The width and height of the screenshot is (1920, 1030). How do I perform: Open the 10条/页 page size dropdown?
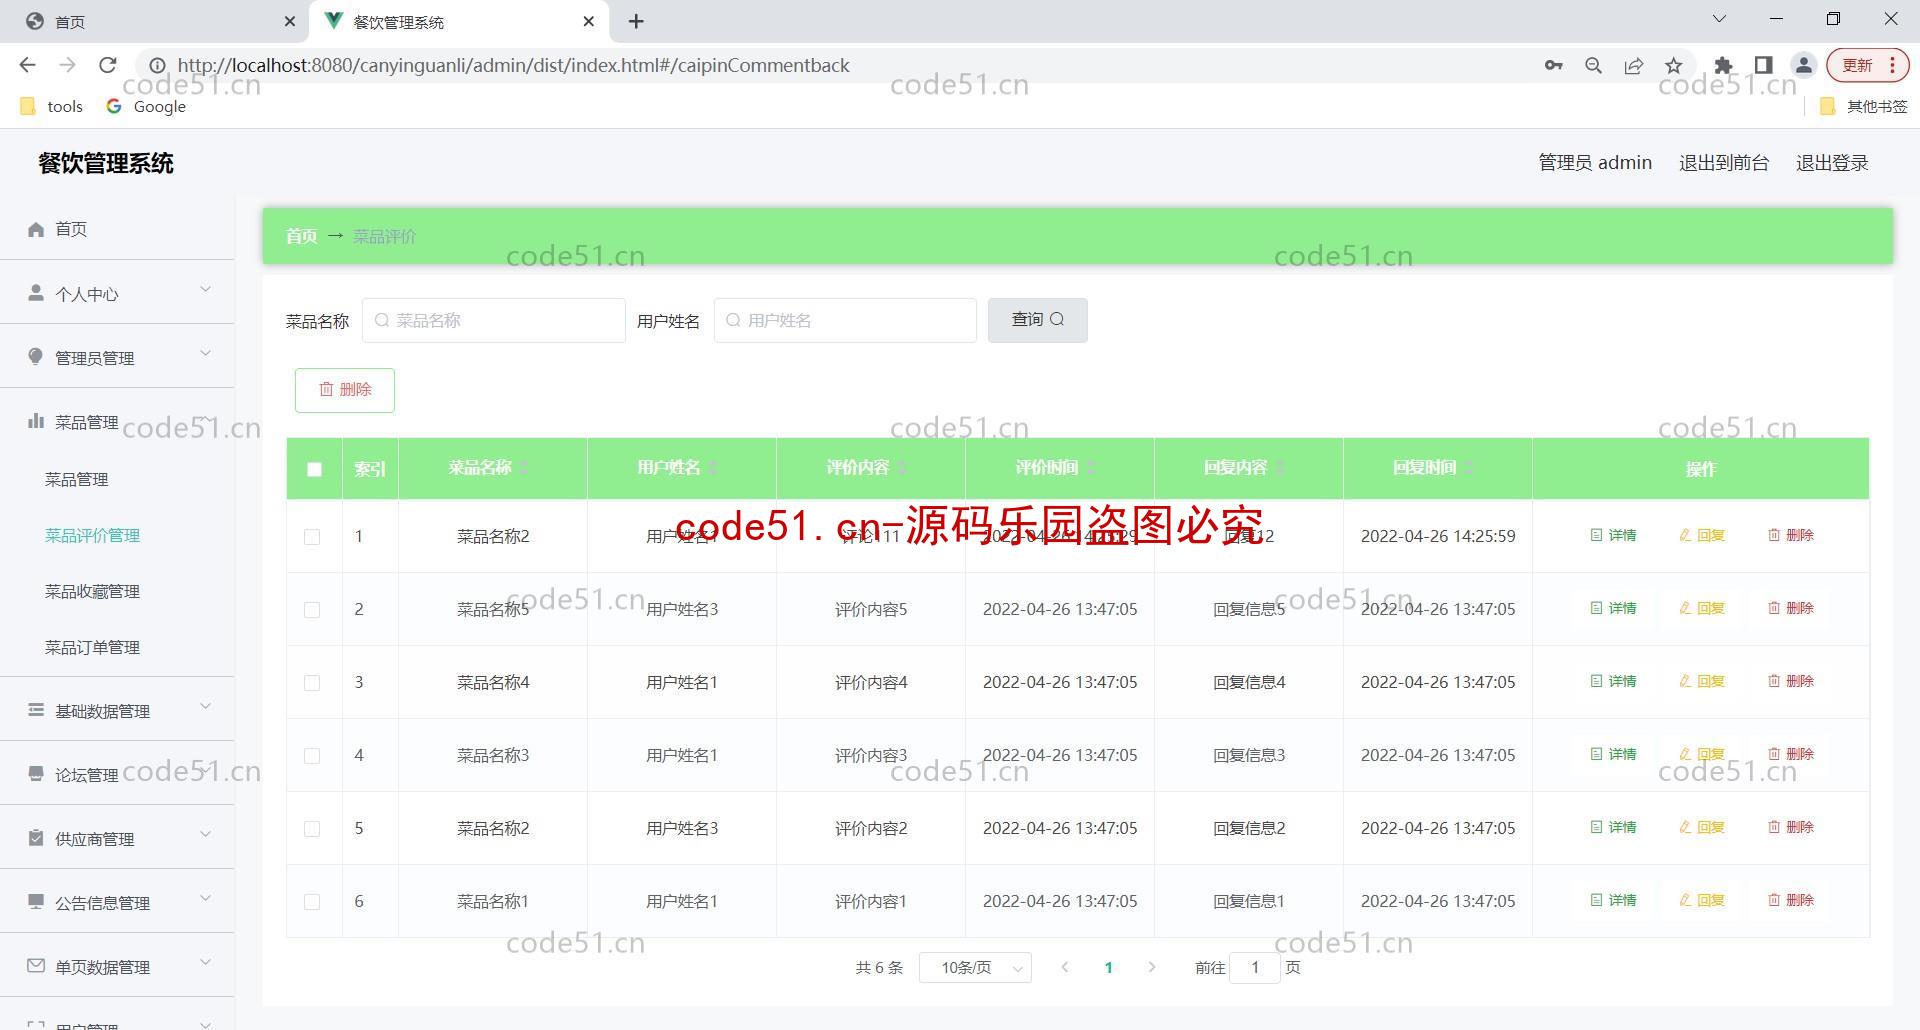[x=975, y=967]
